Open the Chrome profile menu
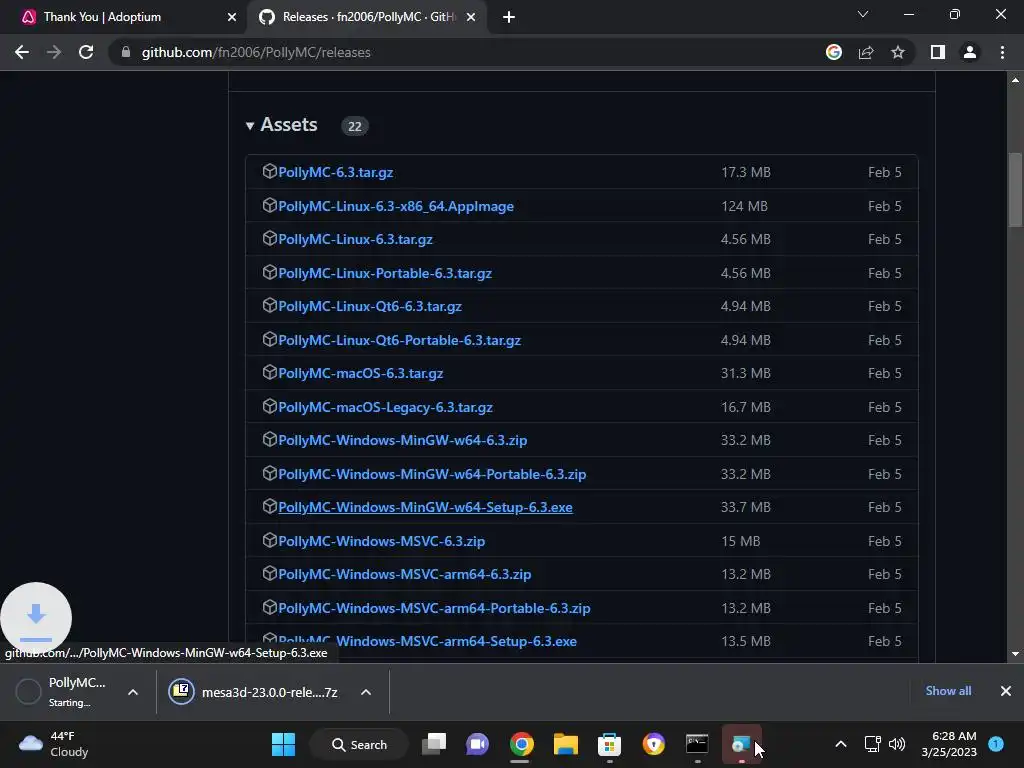Viewport: 1024px width, 768px height. pos(970,52)
